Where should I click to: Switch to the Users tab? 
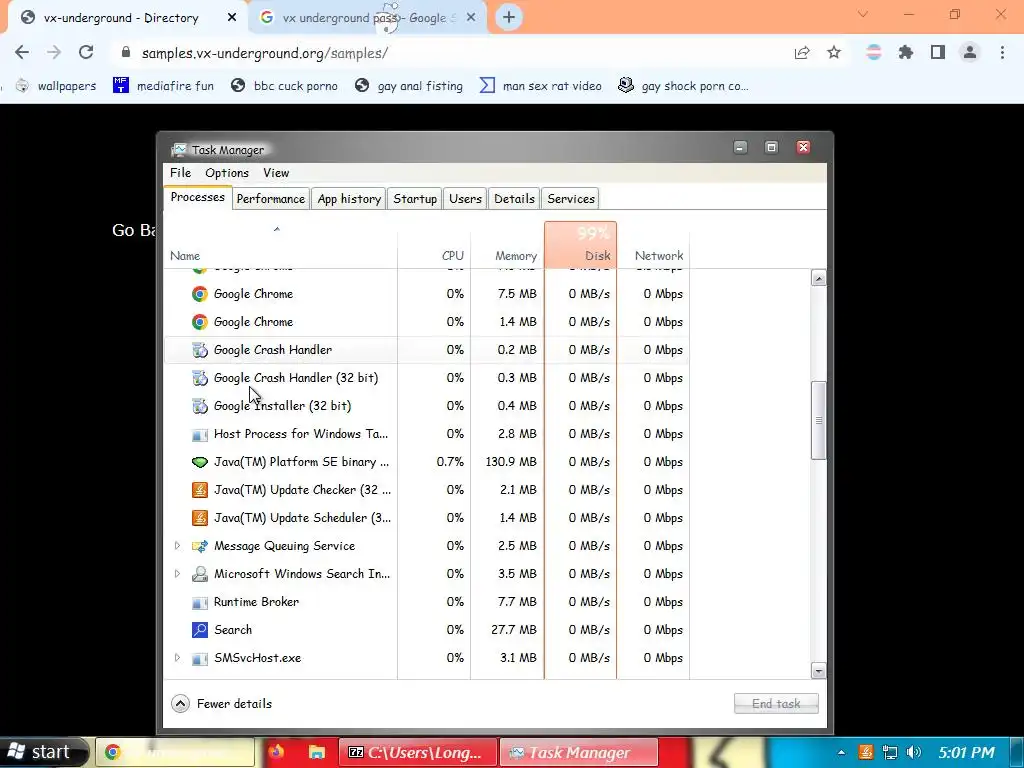tap(465, 199)
